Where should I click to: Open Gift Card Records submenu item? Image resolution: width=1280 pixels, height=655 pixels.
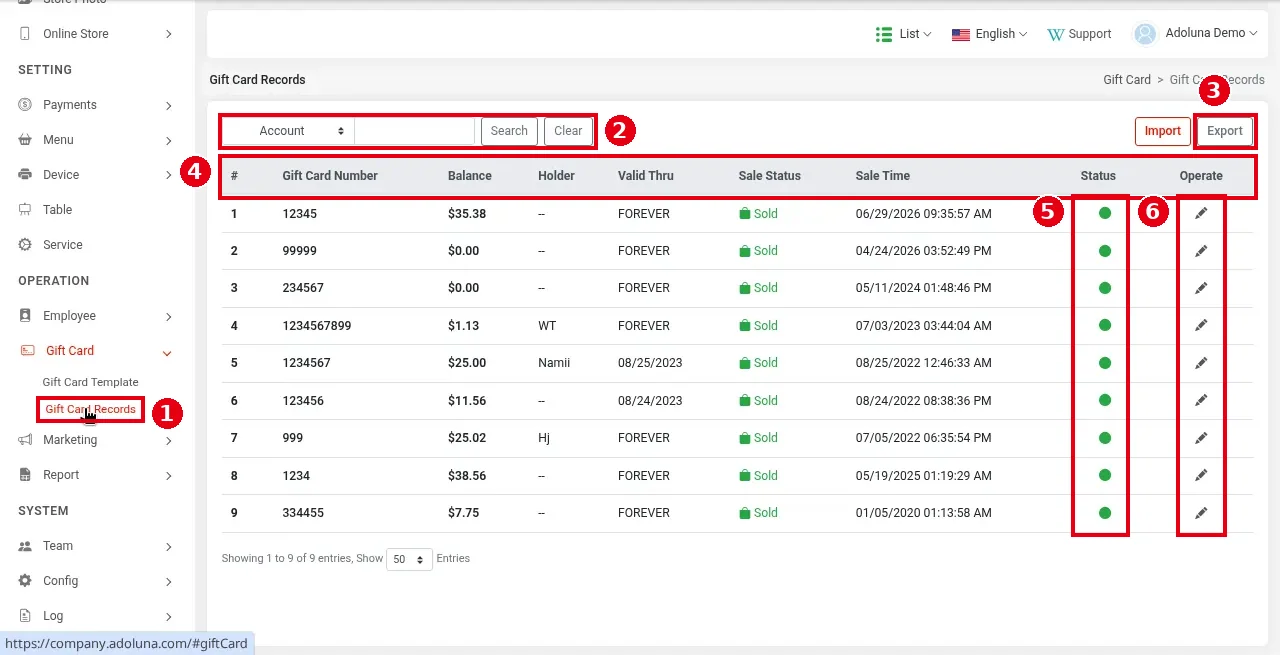click(90, 409)
